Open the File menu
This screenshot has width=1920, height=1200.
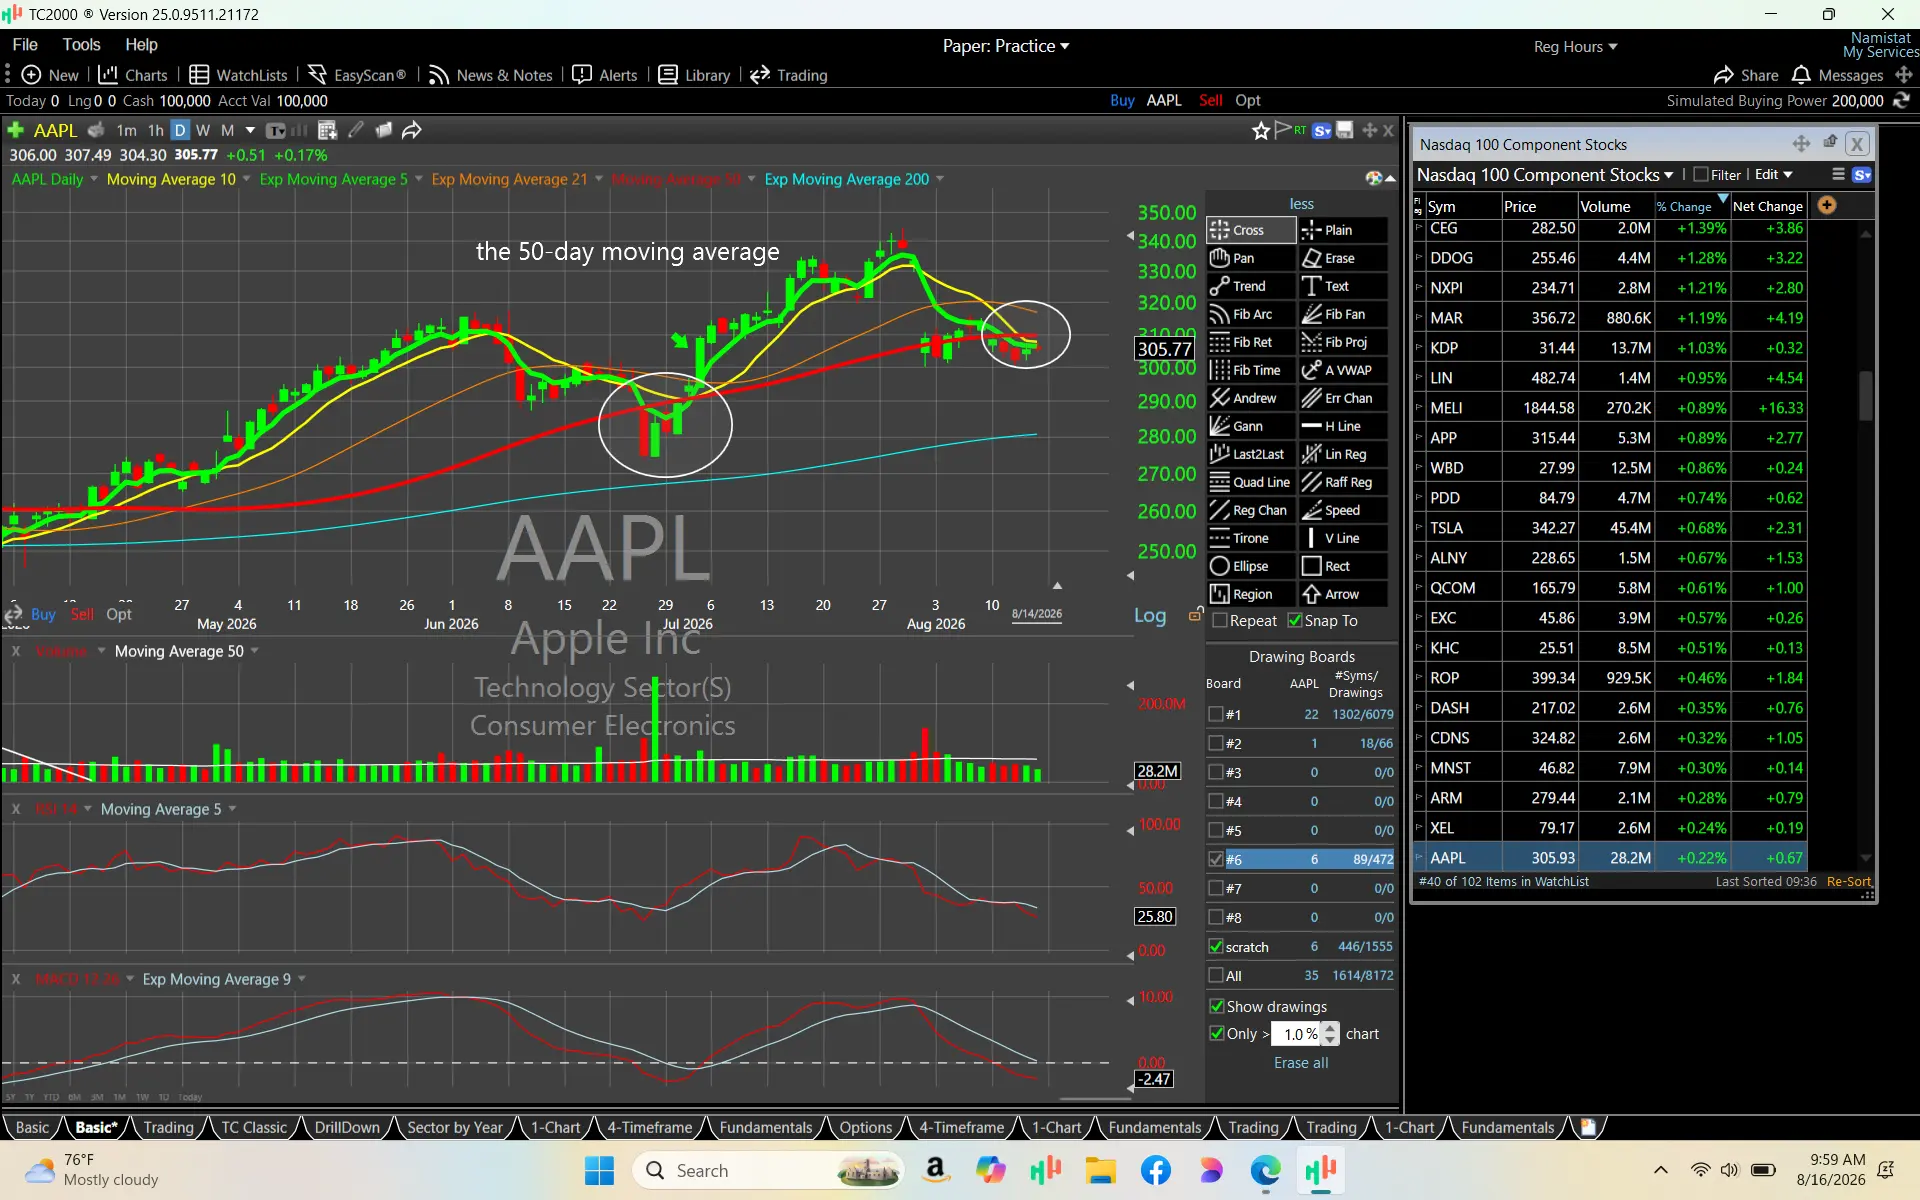coord(25,45)
